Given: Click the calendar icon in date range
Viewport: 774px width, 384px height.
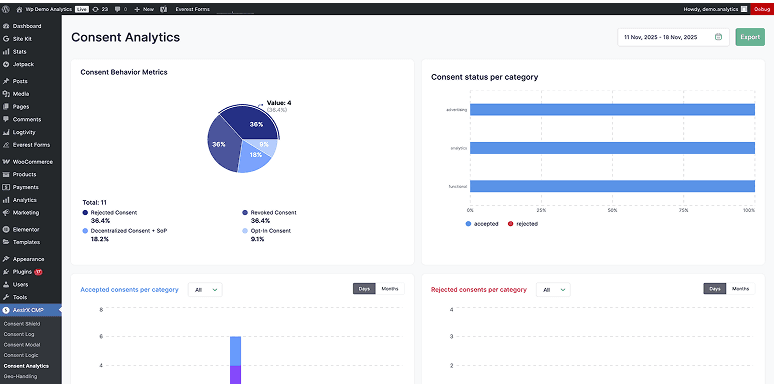Looking at the screenshot, I should coord(718,37).
